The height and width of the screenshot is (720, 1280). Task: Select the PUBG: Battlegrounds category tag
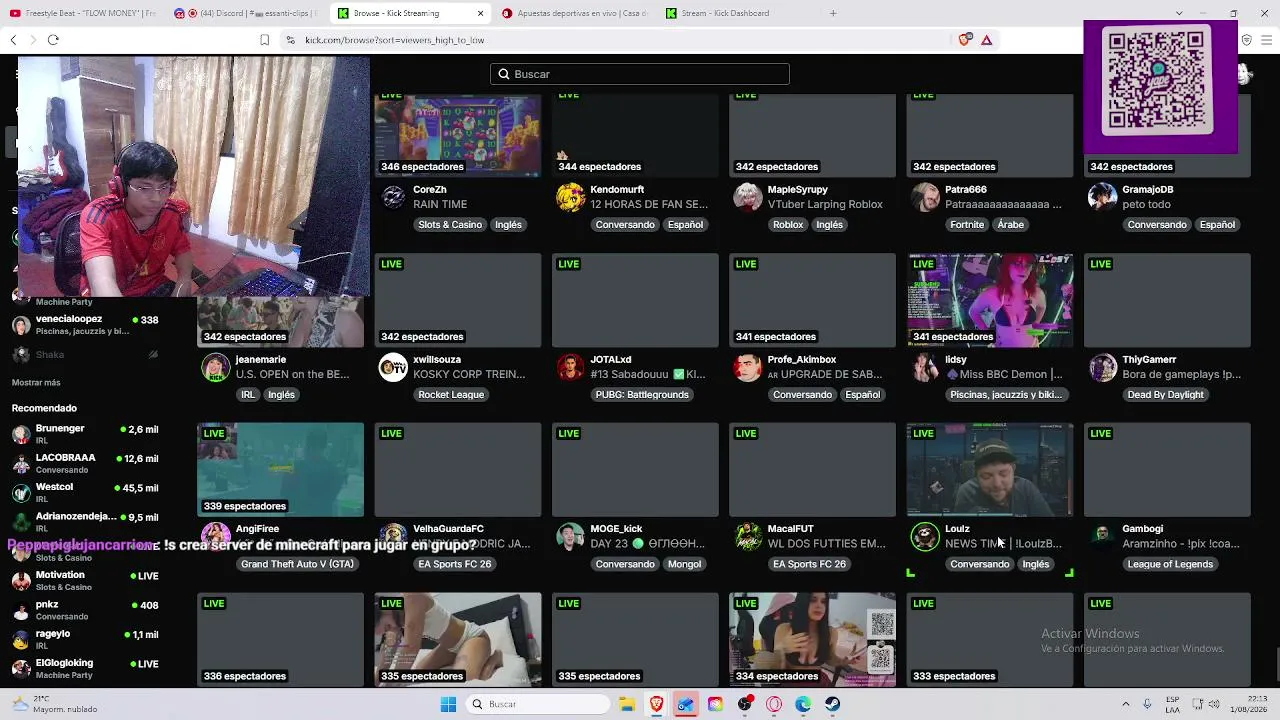coord(642,395)
